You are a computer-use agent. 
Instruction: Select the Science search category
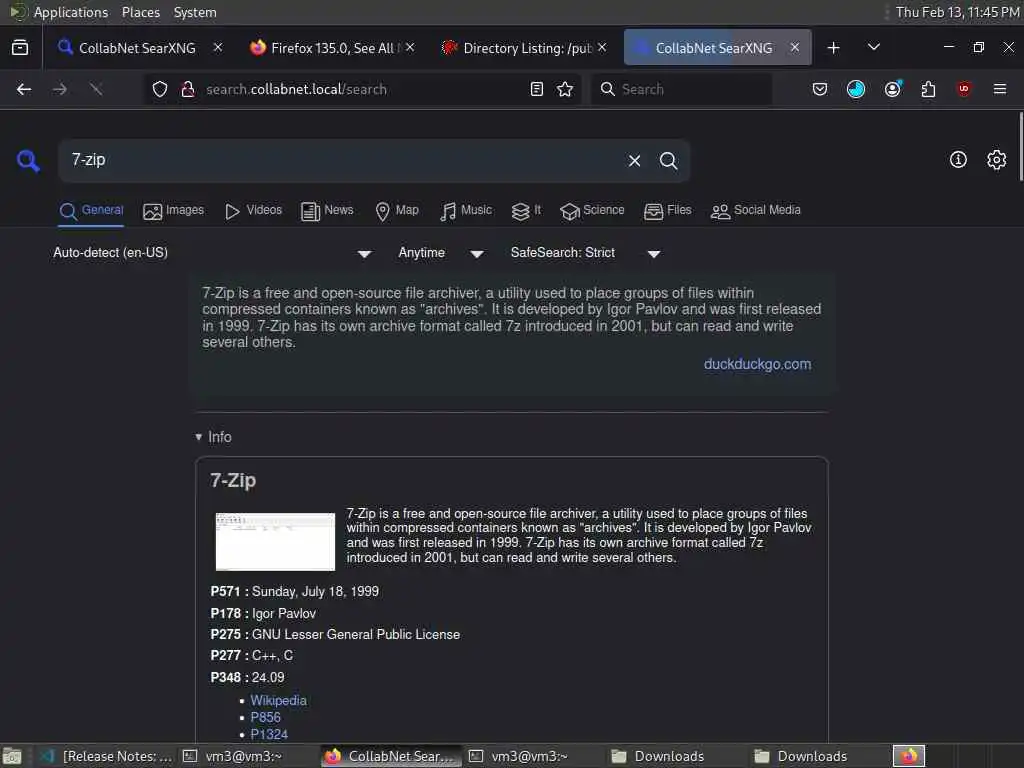point(592,210)
